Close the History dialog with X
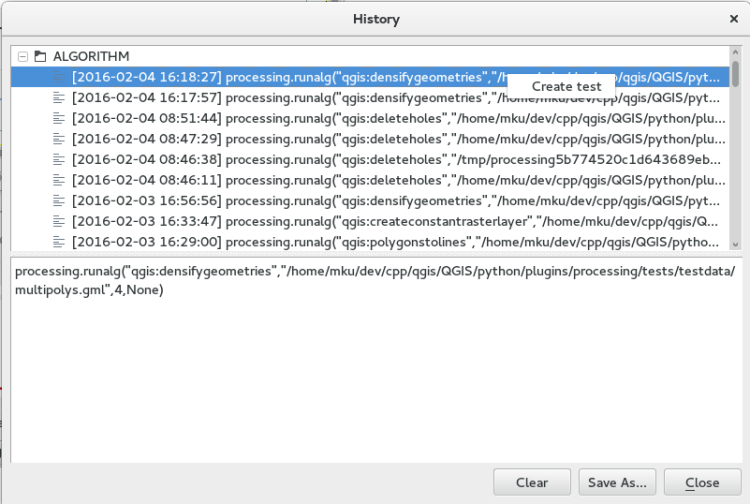This screenshot has height=504, width=750. click(x=734, y=19)
